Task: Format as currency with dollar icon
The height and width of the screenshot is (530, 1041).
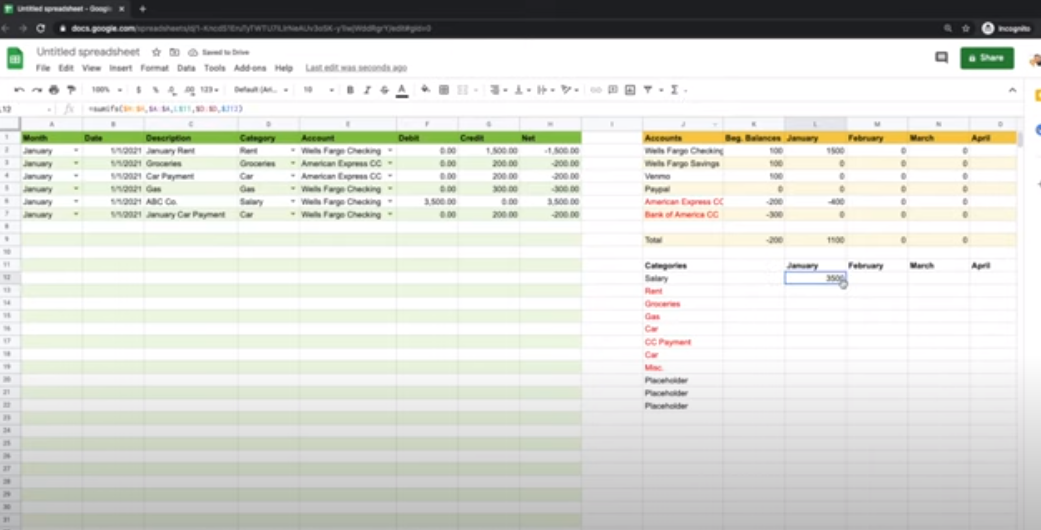Action: point(138,90)
